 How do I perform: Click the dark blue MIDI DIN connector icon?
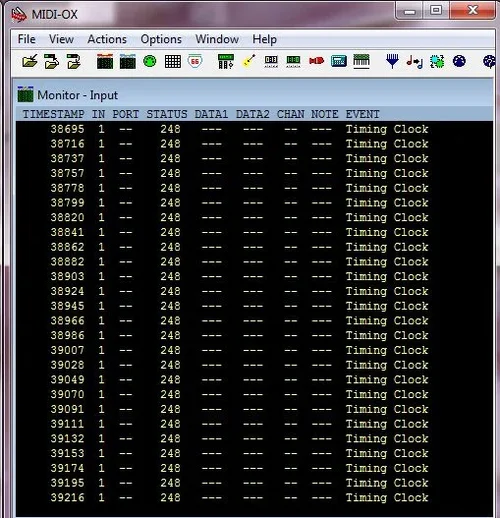click(x=459, y=61)
